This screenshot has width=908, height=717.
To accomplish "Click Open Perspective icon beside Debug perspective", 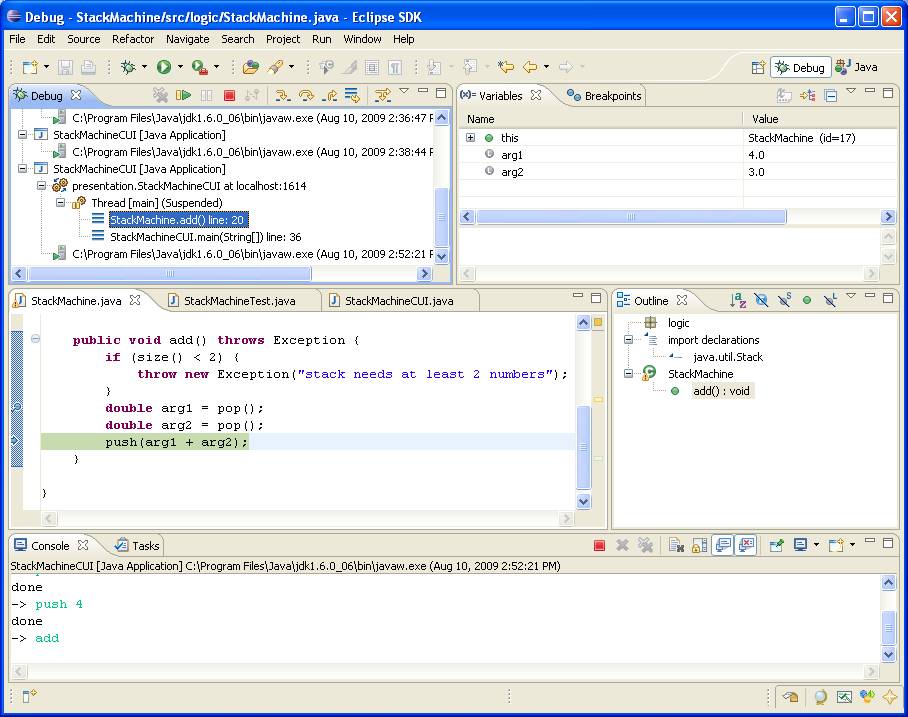I will tap(758, 67).
